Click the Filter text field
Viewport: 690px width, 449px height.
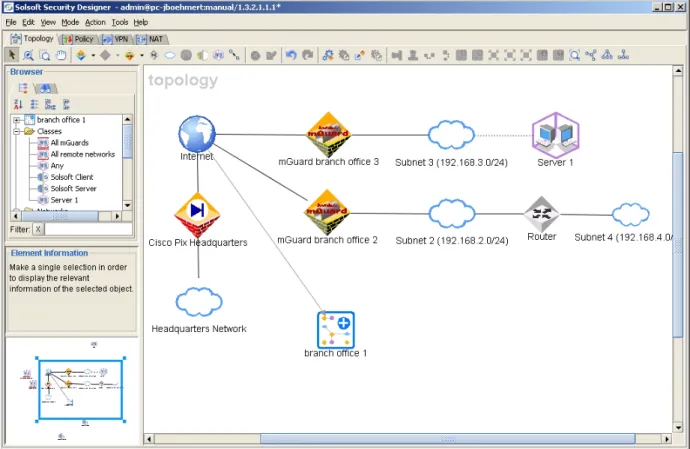click(x=88, y=229)
